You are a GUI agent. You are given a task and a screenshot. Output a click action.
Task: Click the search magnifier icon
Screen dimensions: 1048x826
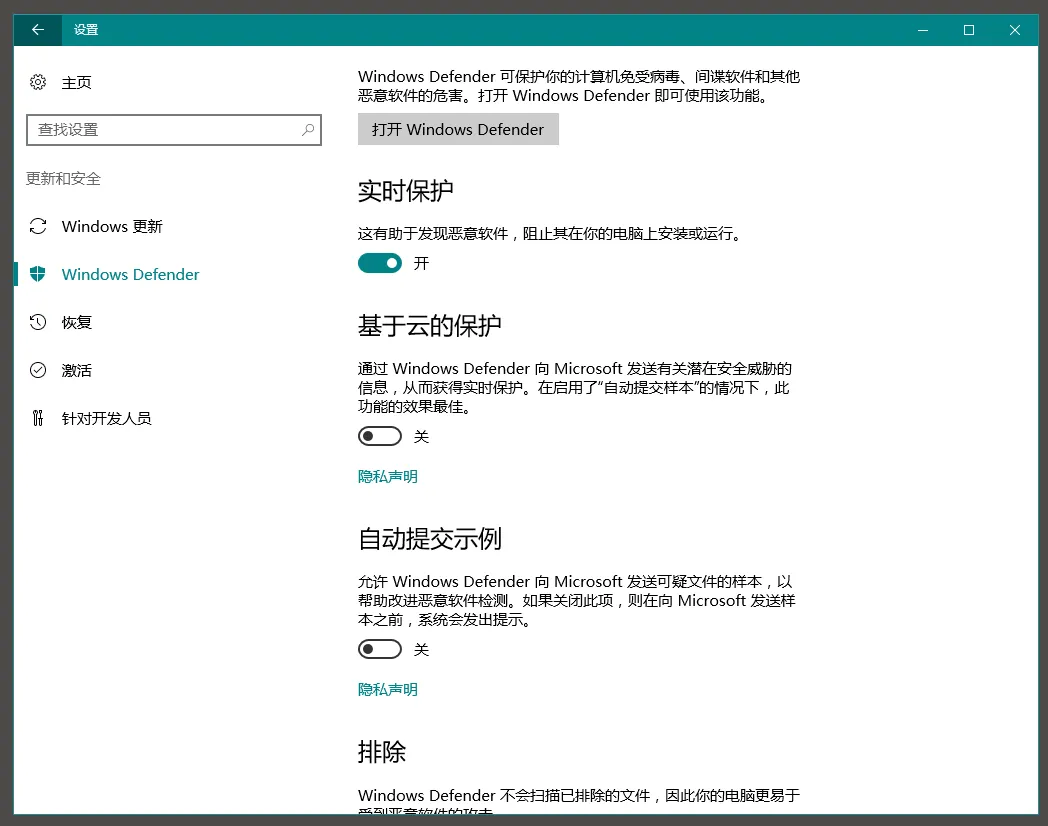[307, 130]
